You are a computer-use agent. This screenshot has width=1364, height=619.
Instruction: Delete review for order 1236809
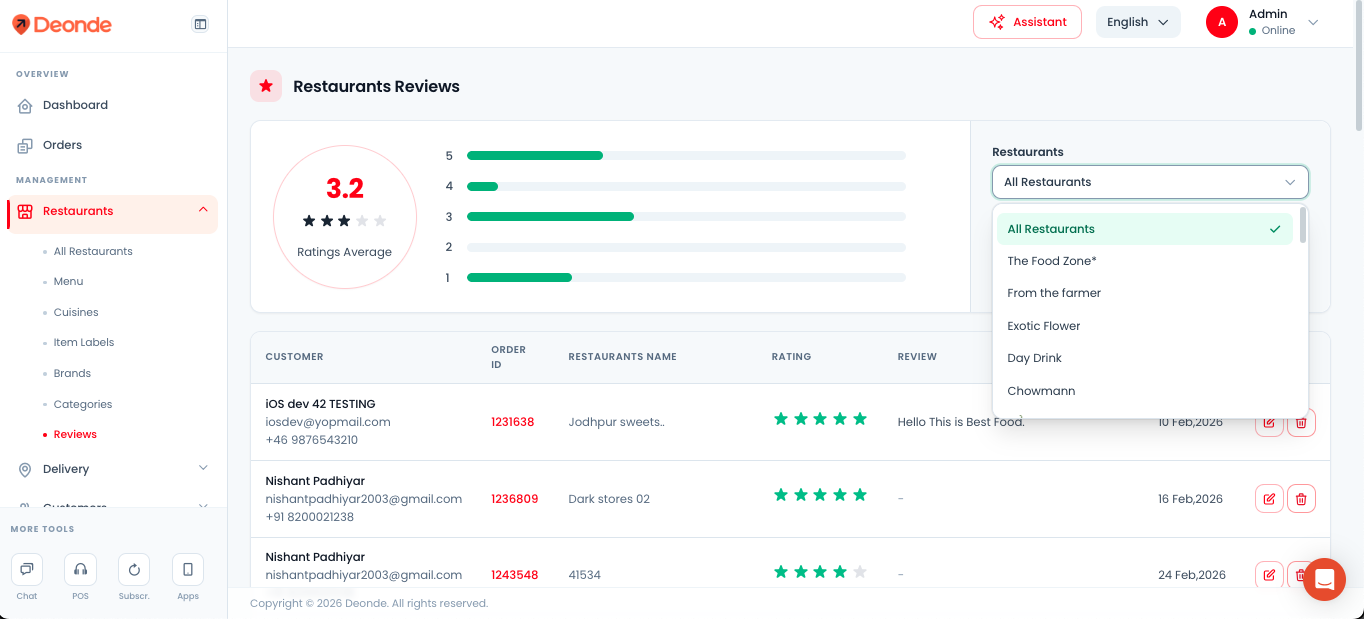click(x=1301, y=498)
